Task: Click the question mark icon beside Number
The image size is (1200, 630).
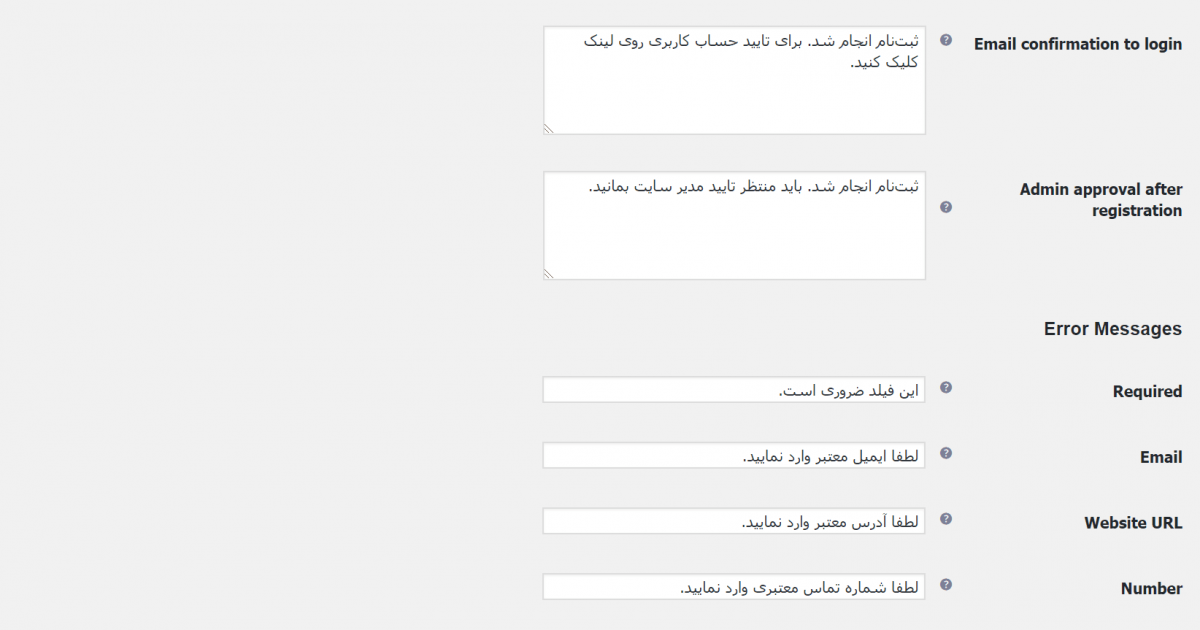Action: click(946, 585)
